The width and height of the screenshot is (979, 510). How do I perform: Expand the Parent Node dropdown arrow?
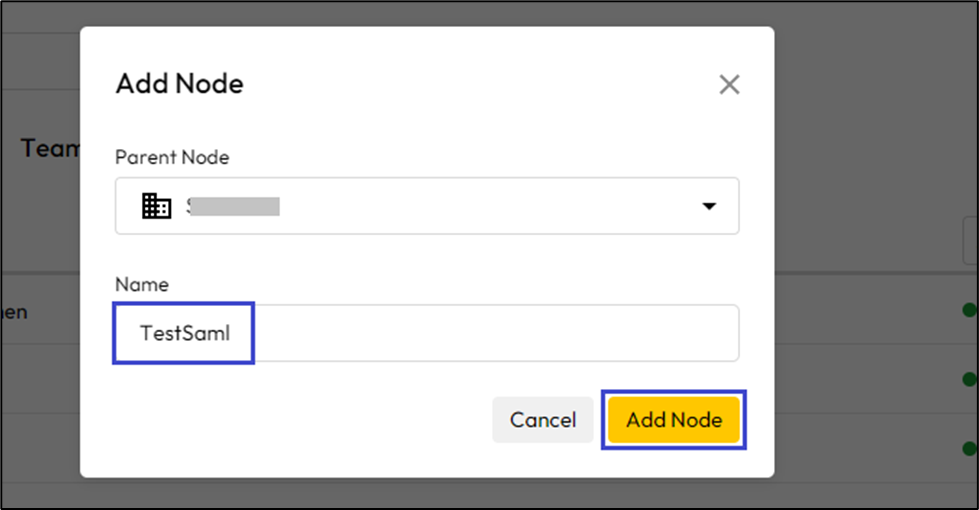tap(709, 206)
